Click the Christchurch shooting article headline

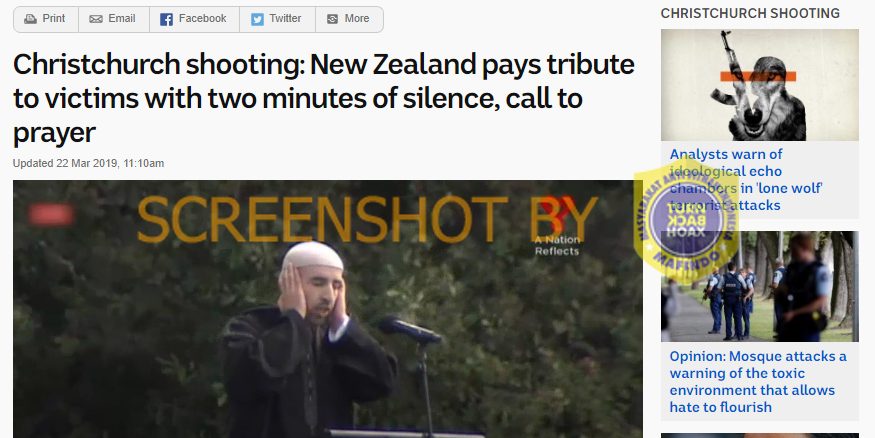pos(324,98)
